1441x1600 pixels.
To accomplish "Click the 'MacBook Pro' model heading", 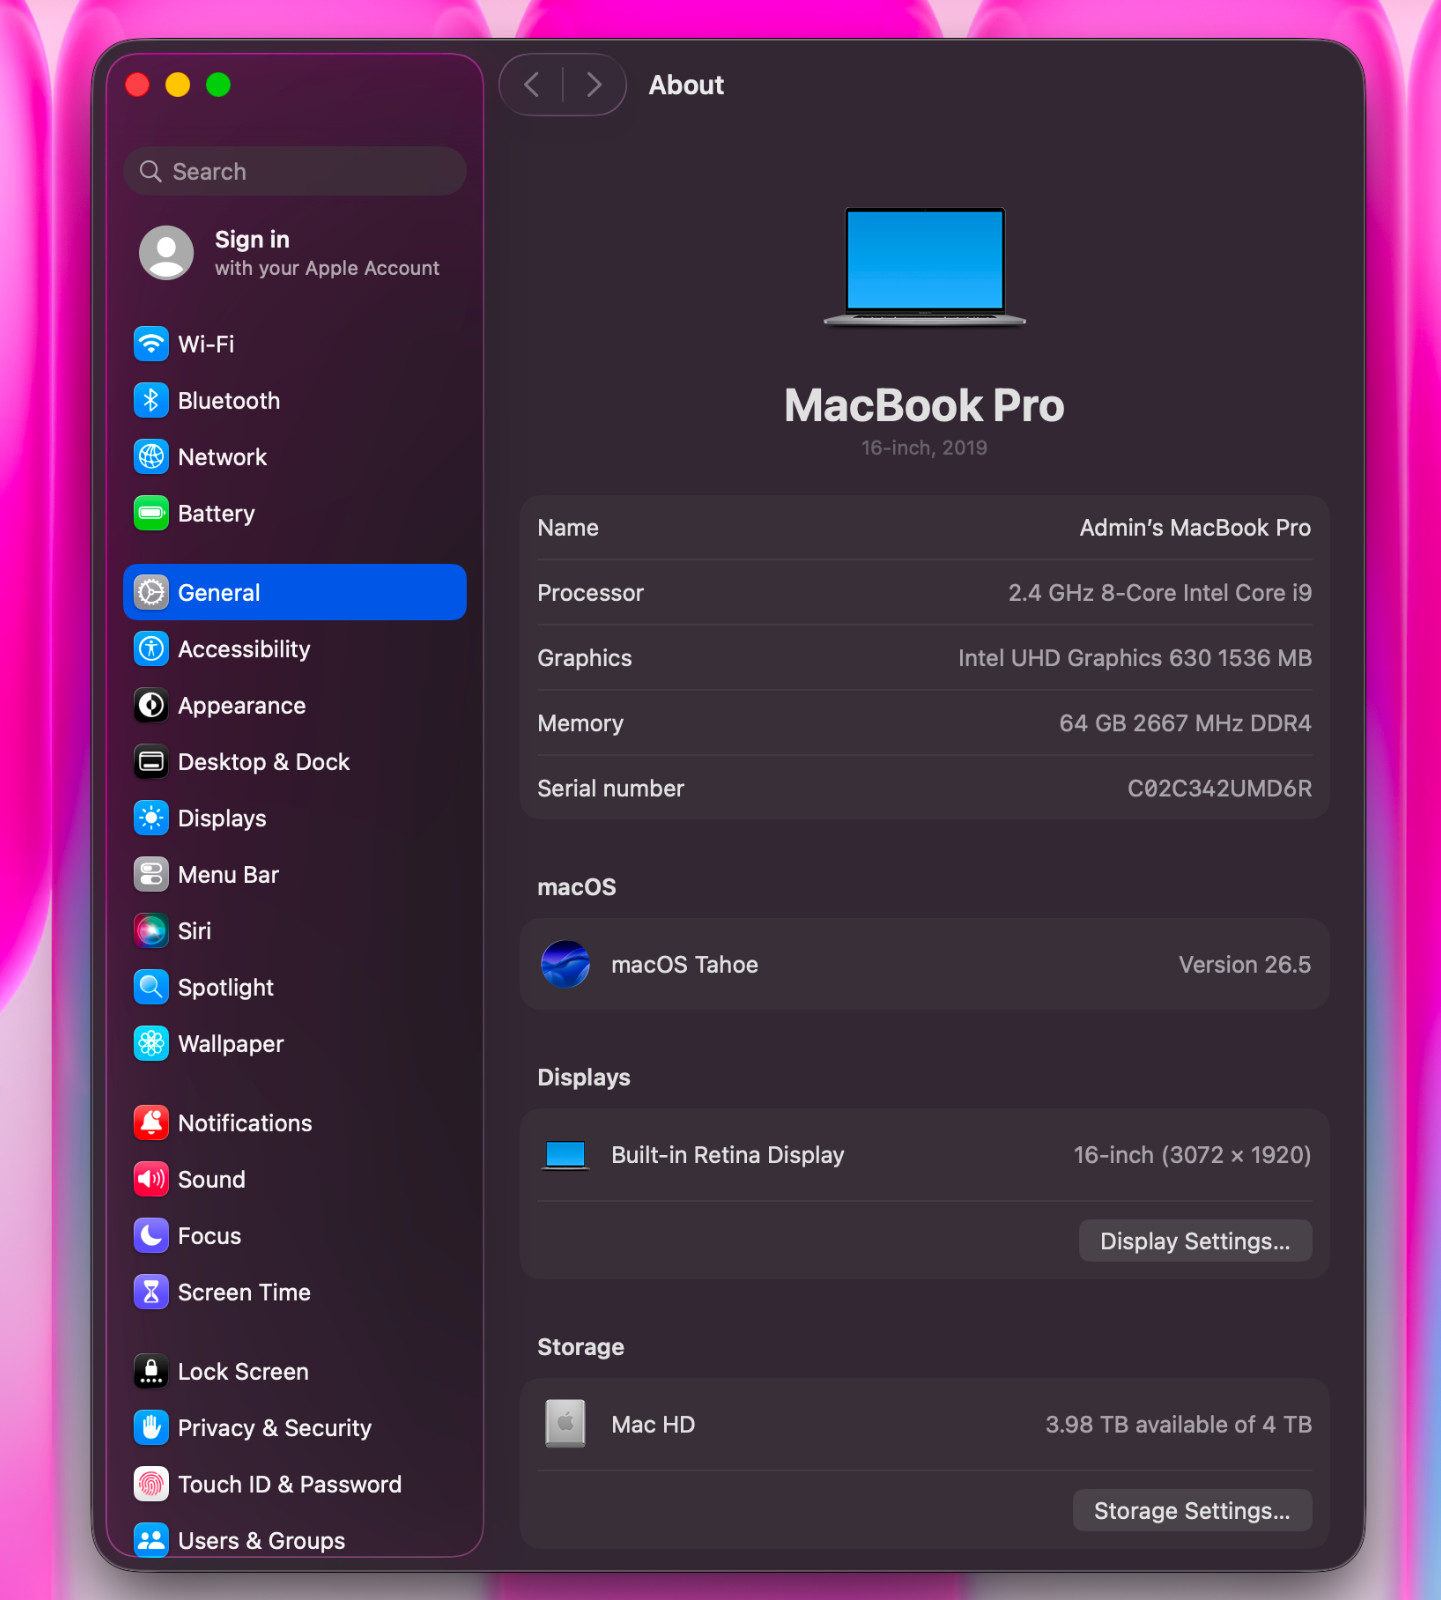I will click(x=924, y=405).
